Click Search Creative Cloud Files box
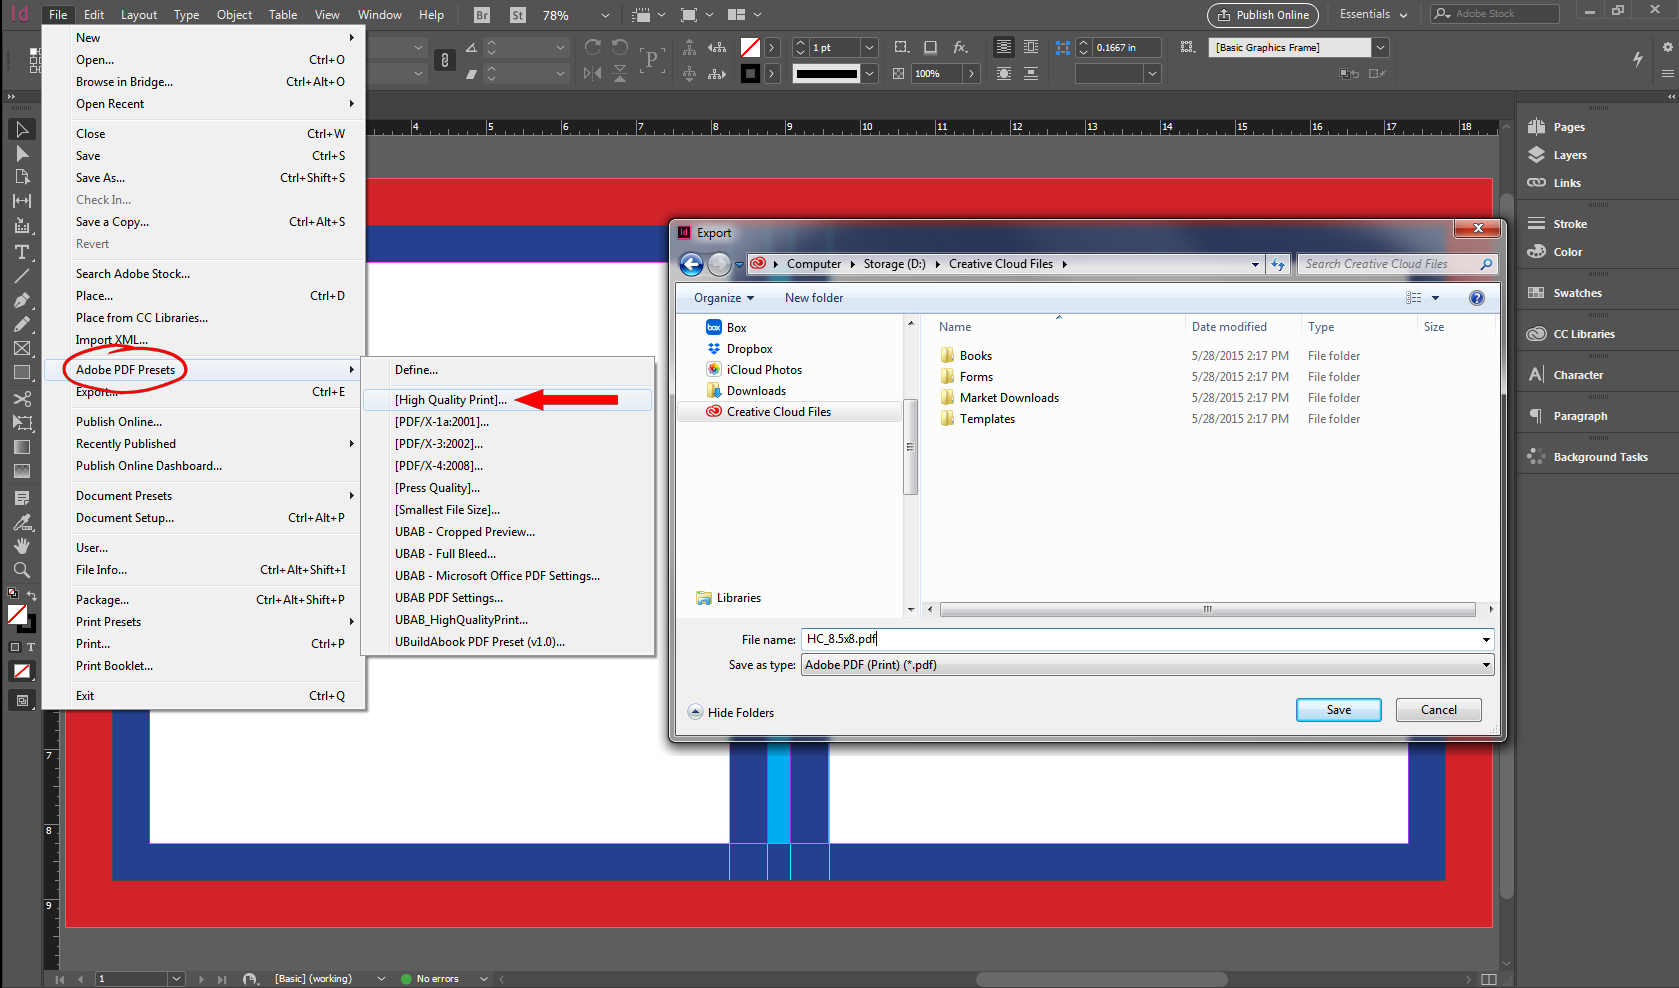This screenshot has height=988, width=1679. pyautogui.click(x=1396, y=264)
